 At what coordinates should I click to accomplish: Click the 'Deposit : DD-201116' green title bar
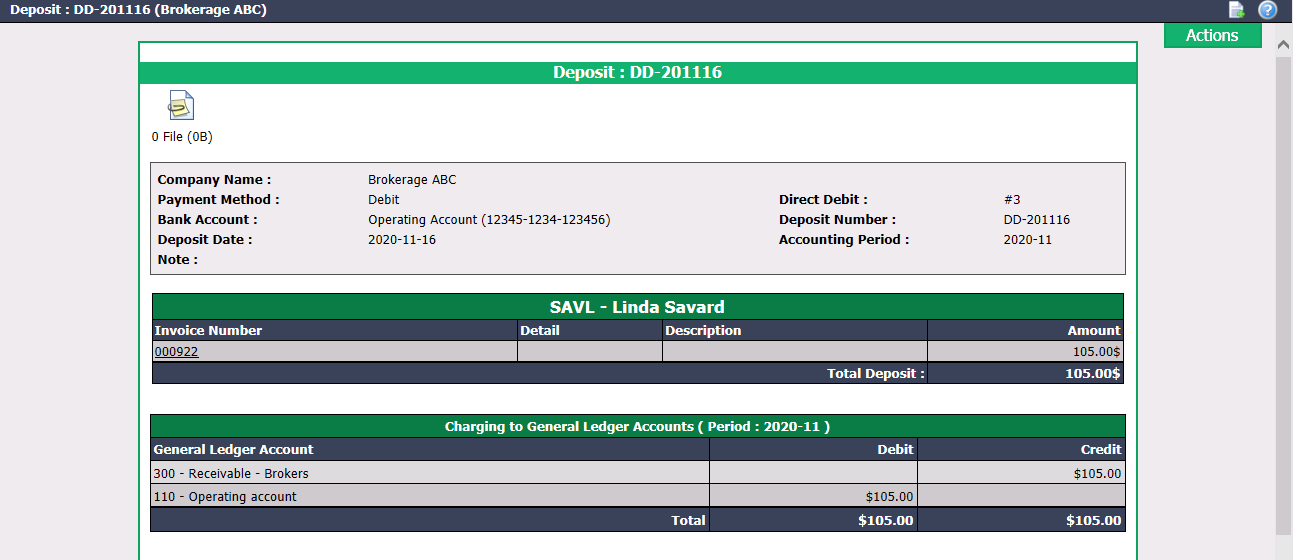tap(638, 73)
